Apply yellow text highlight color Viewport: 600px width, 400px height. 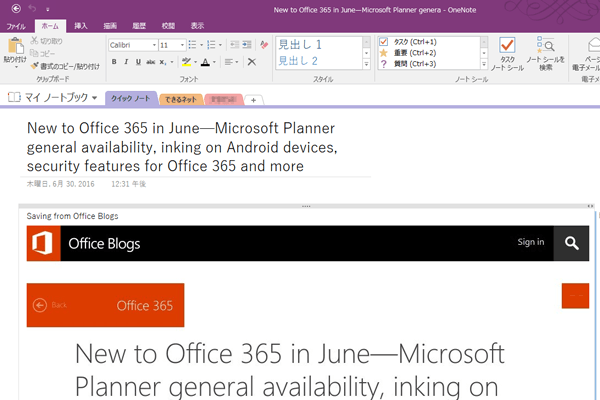point(186,62)
